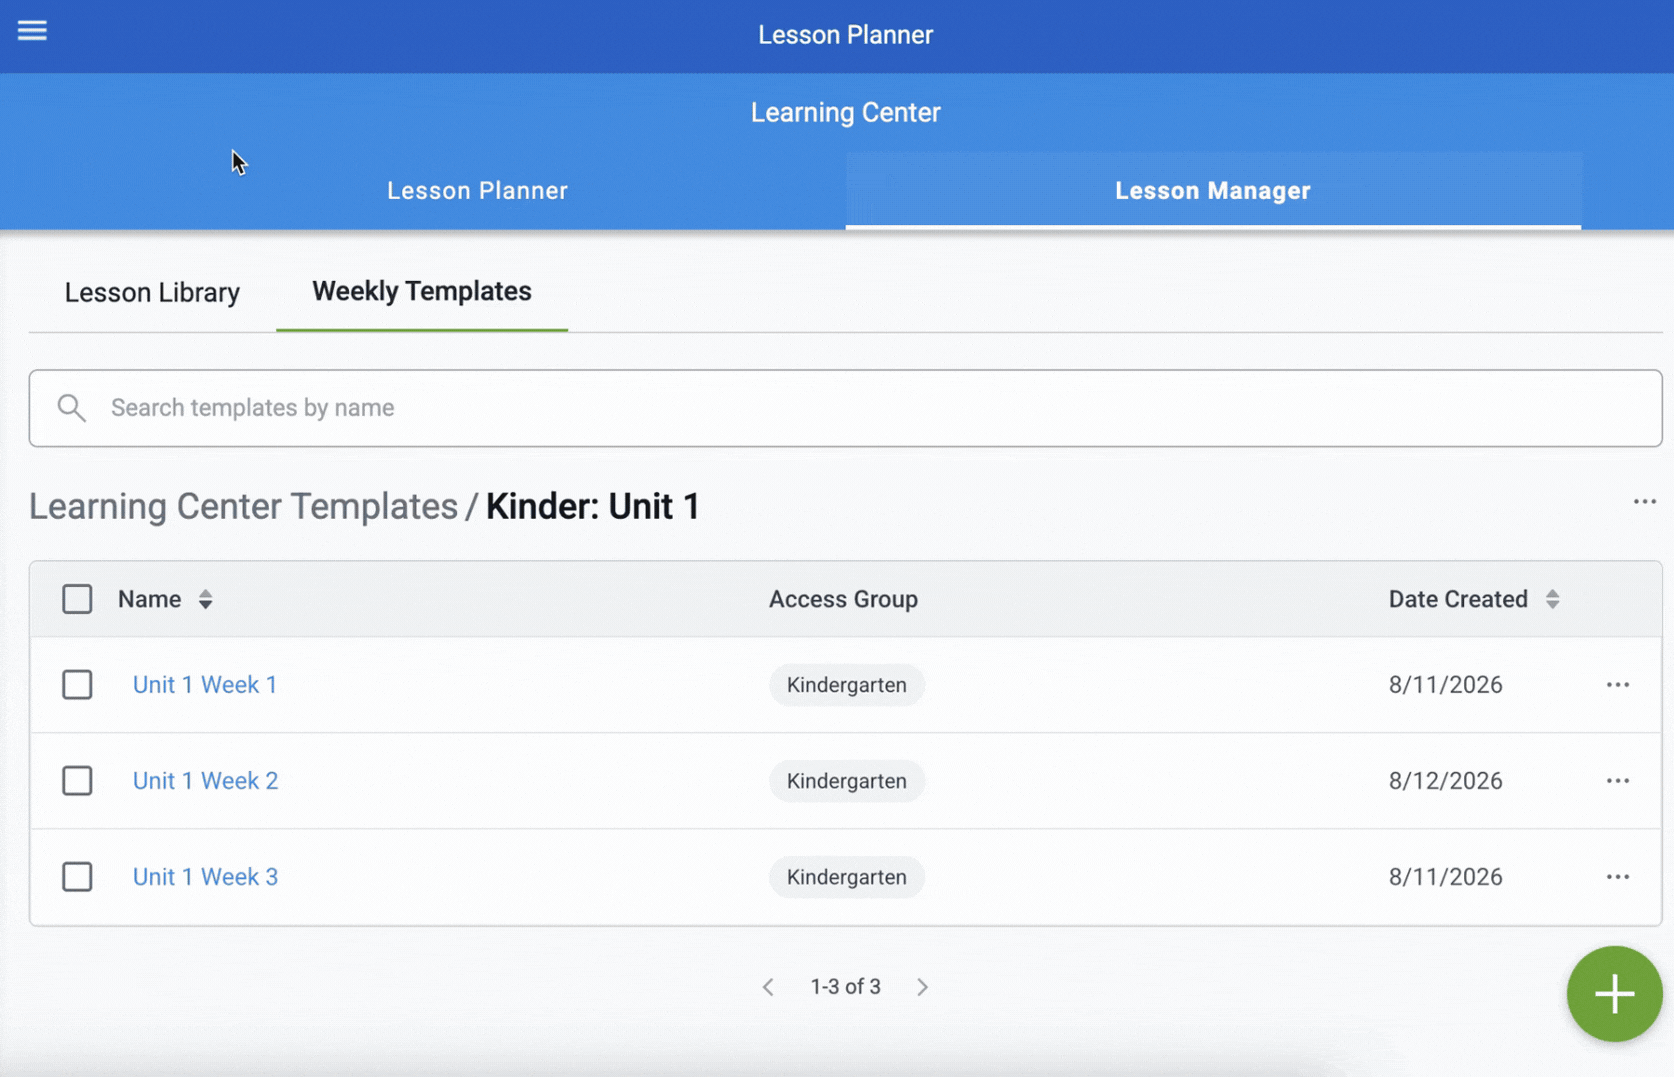The width and height of the screenshot is (1674, 1077).
Task: Click Kindergarten access group for Unit 1 Week 3
Action: click(846, 877)
